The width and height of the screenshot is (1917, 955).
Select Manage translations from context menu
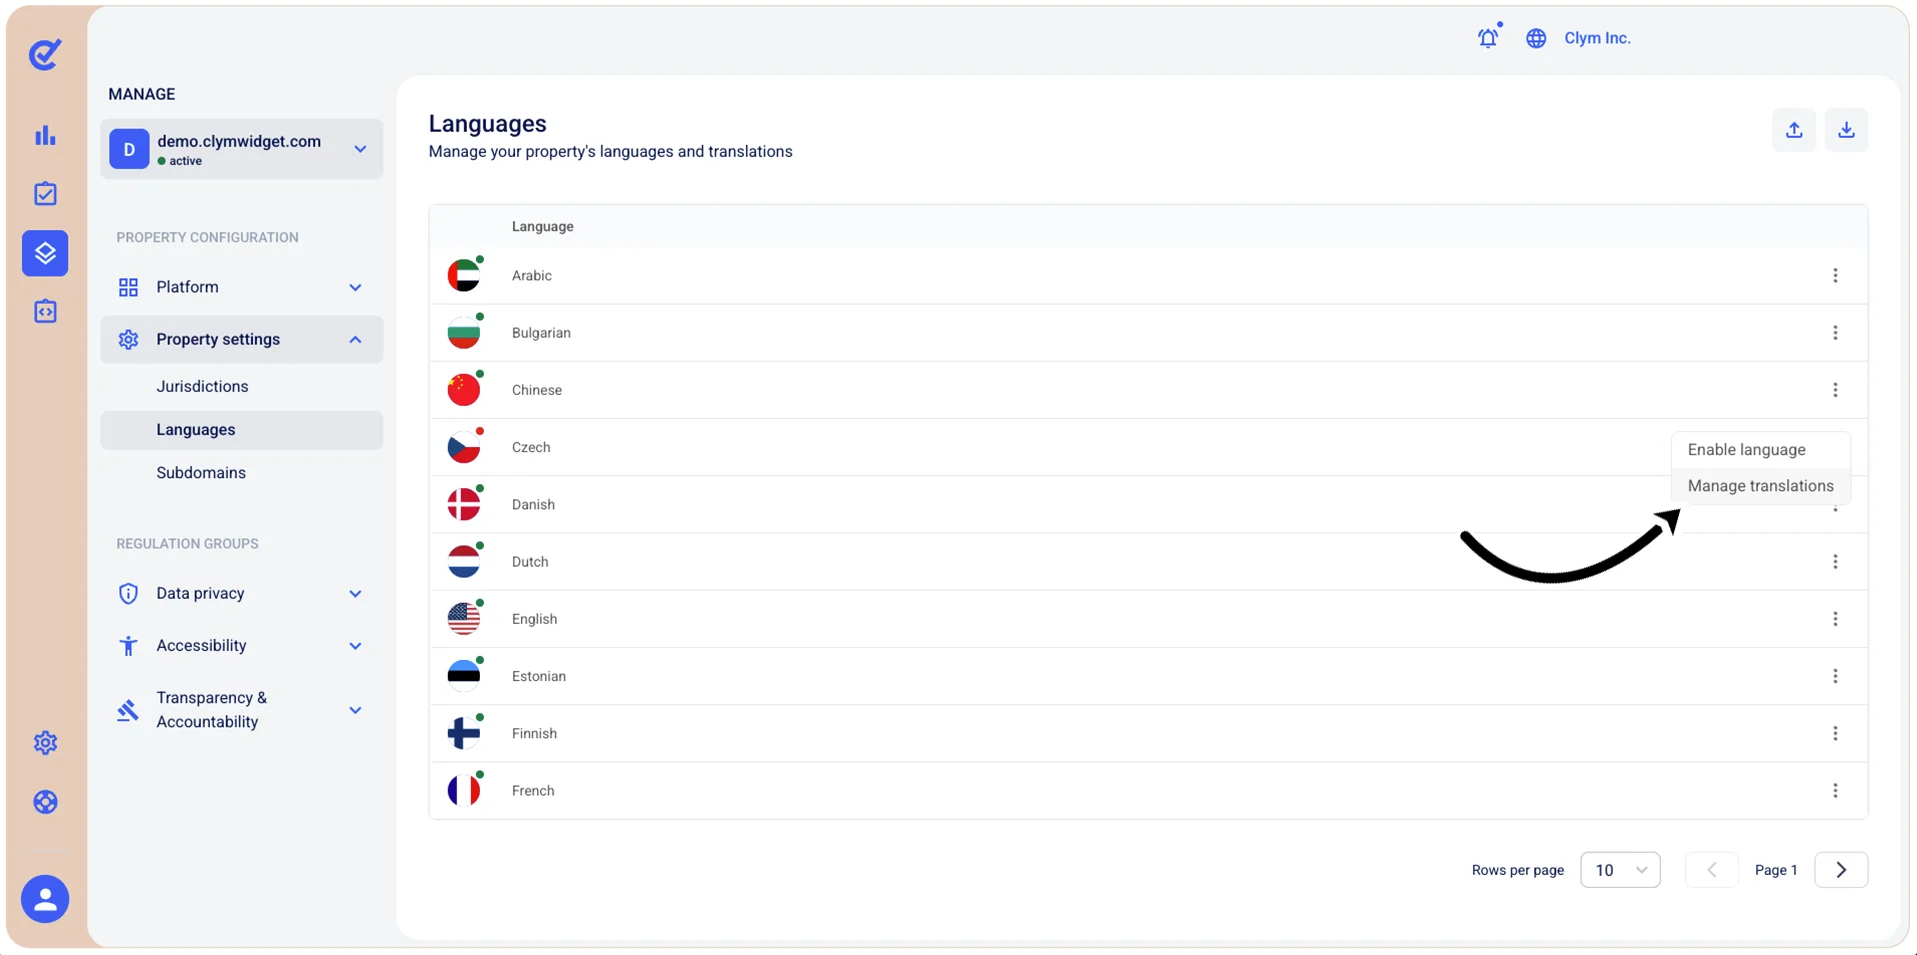(1760, 486)
